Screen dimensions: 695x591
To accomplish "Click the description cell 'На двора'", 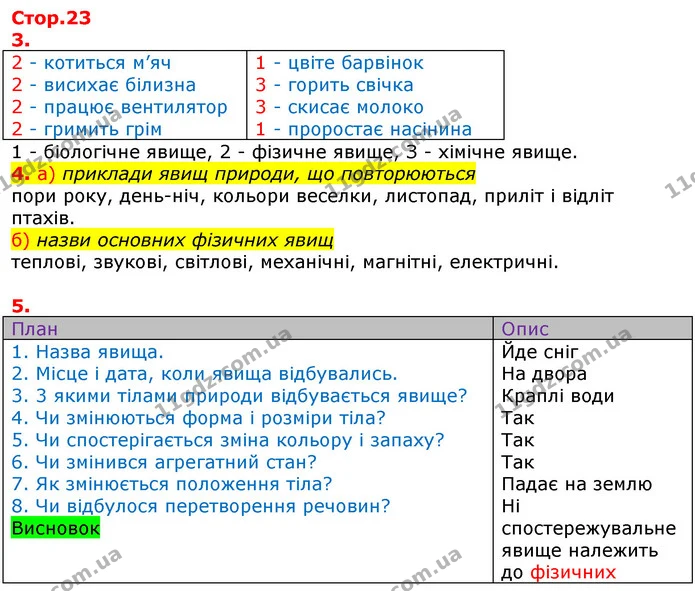I will tap(544, 374).
